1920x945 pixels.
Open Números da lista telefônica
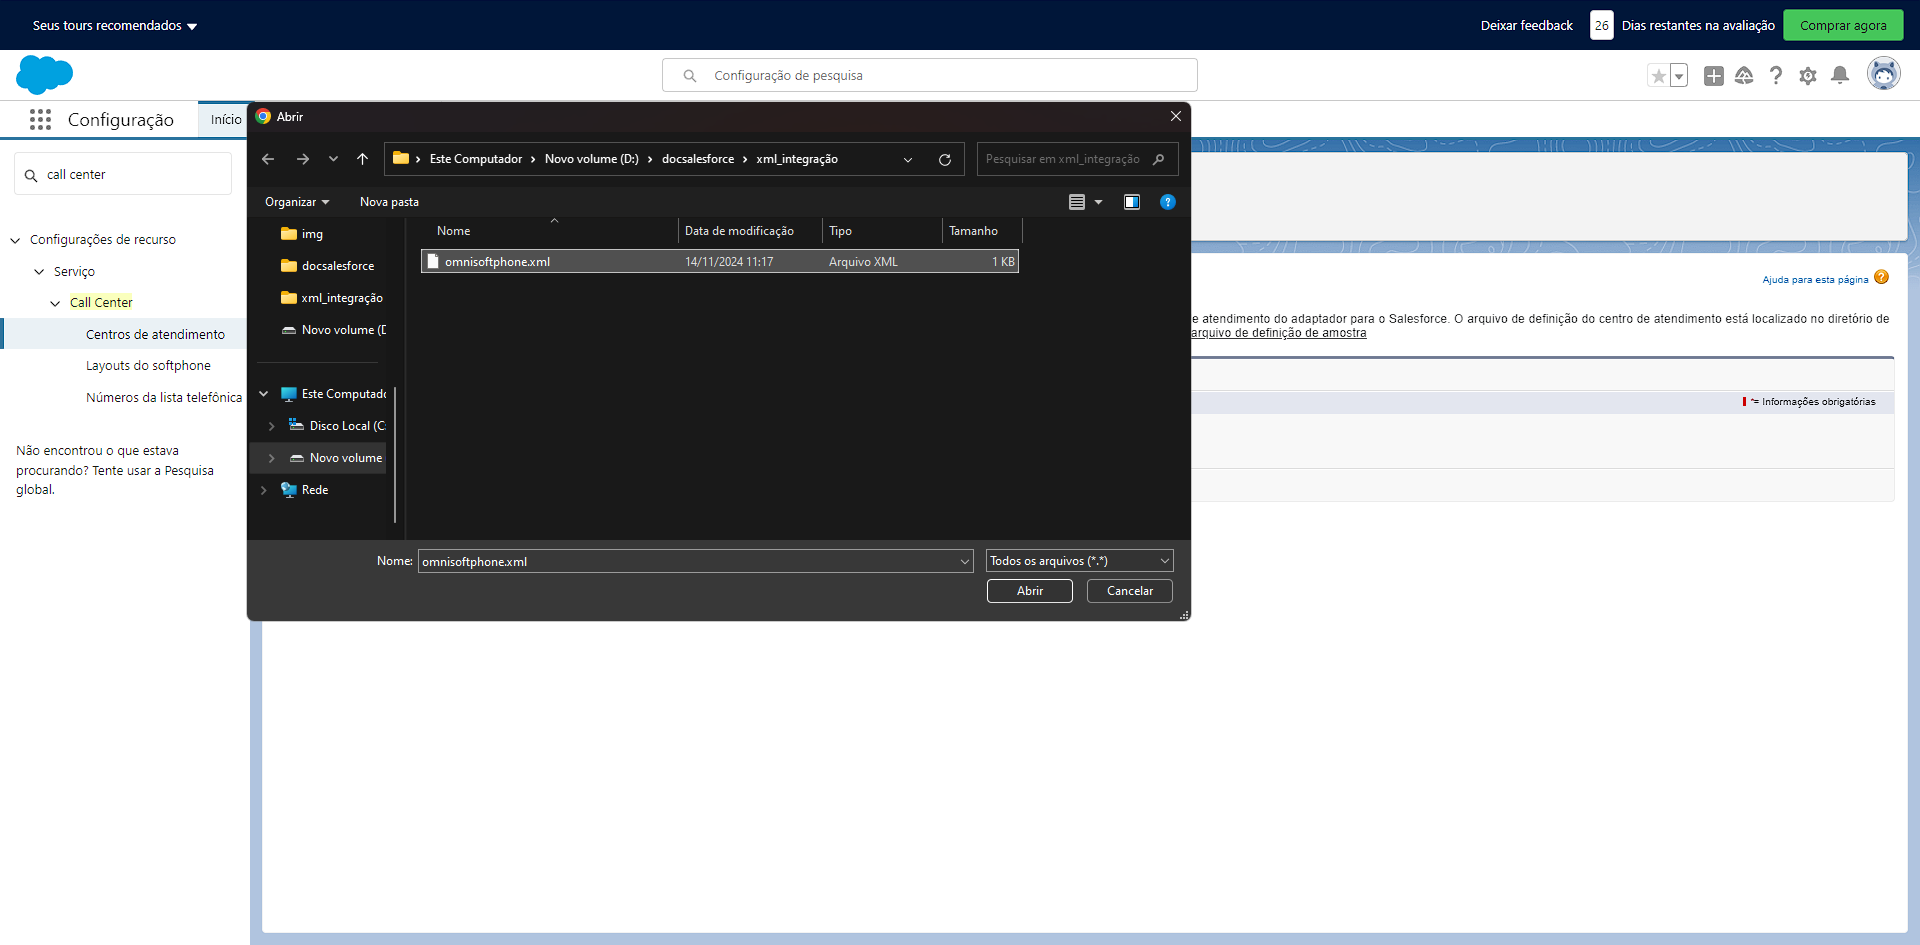[164, 398]
